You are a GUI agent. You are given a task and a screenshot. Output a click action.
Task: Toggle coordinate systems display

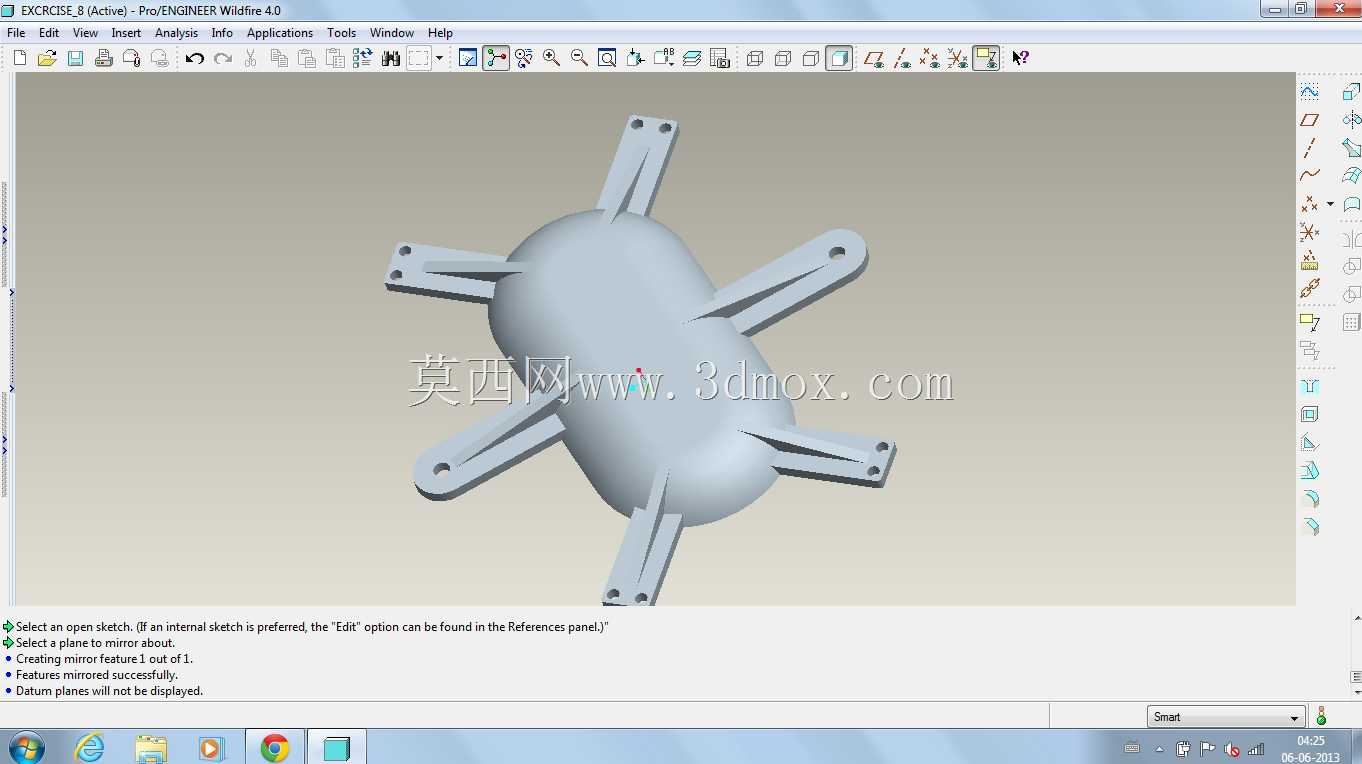click(x=958, y=58)
